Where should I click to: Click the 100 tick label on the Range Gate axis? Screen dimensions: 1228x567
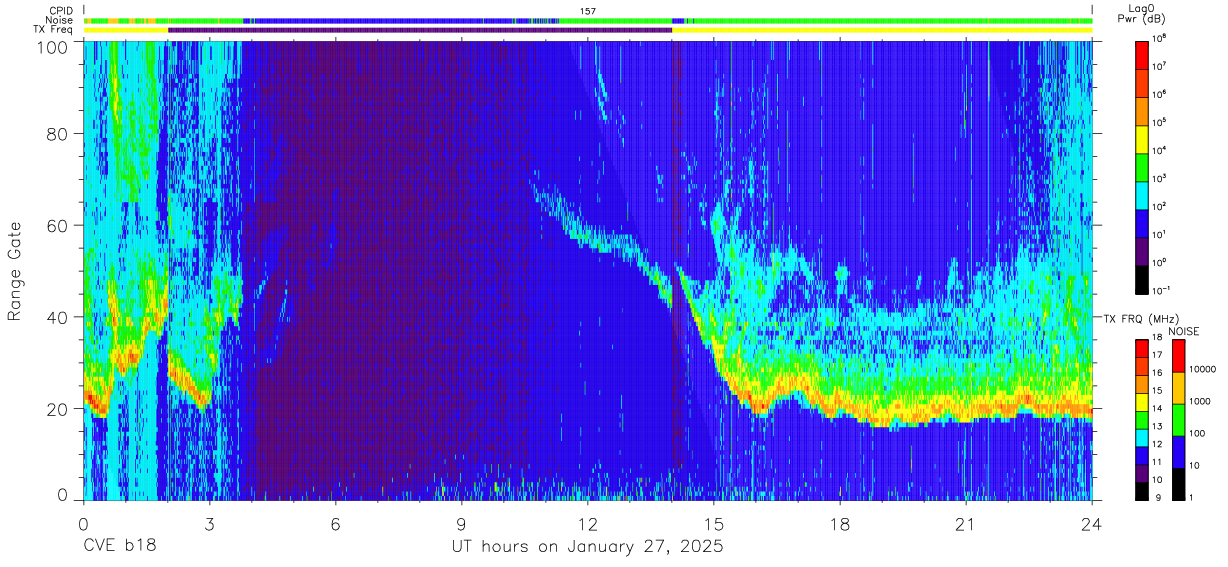54,47
